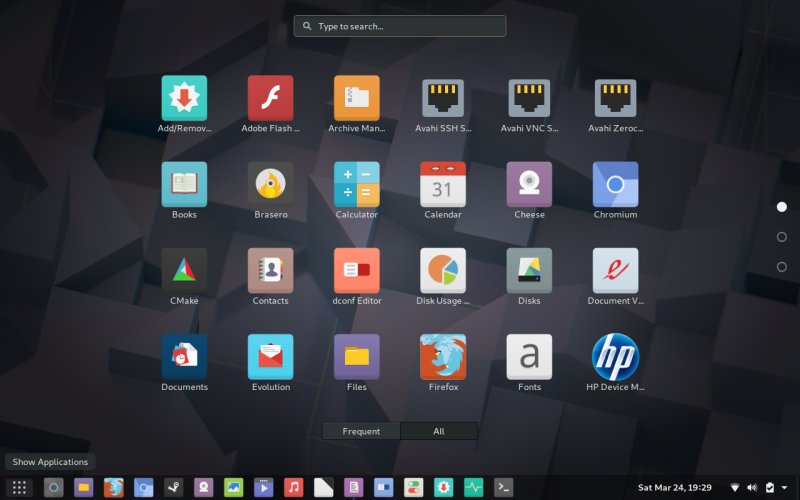Open the dconf Editor
Image resolution: width=800 pixels, height=500 pixels.
click(x=356, y=270)
